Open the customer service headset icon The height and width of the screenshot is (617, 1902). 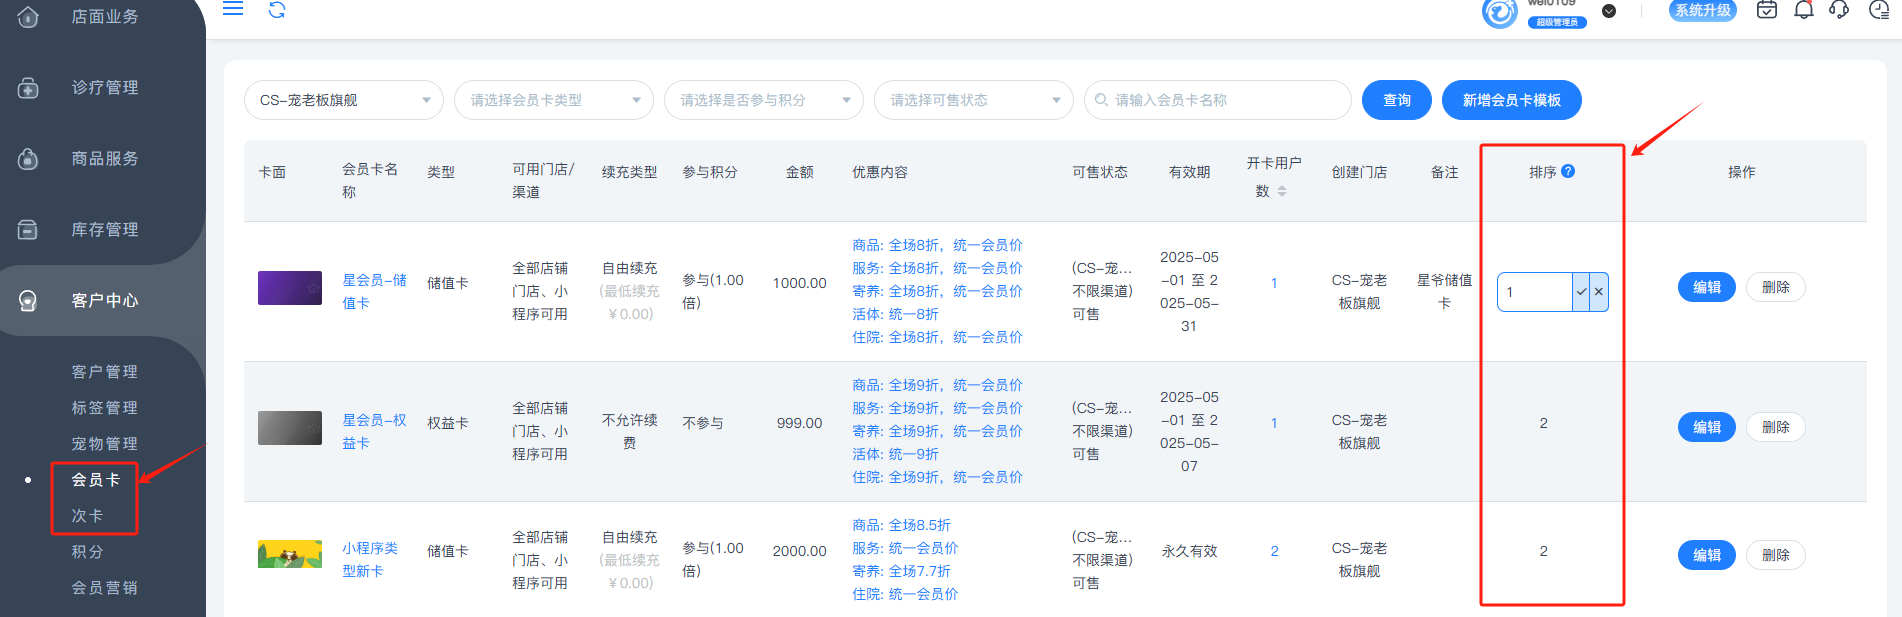coord(1839,10)
